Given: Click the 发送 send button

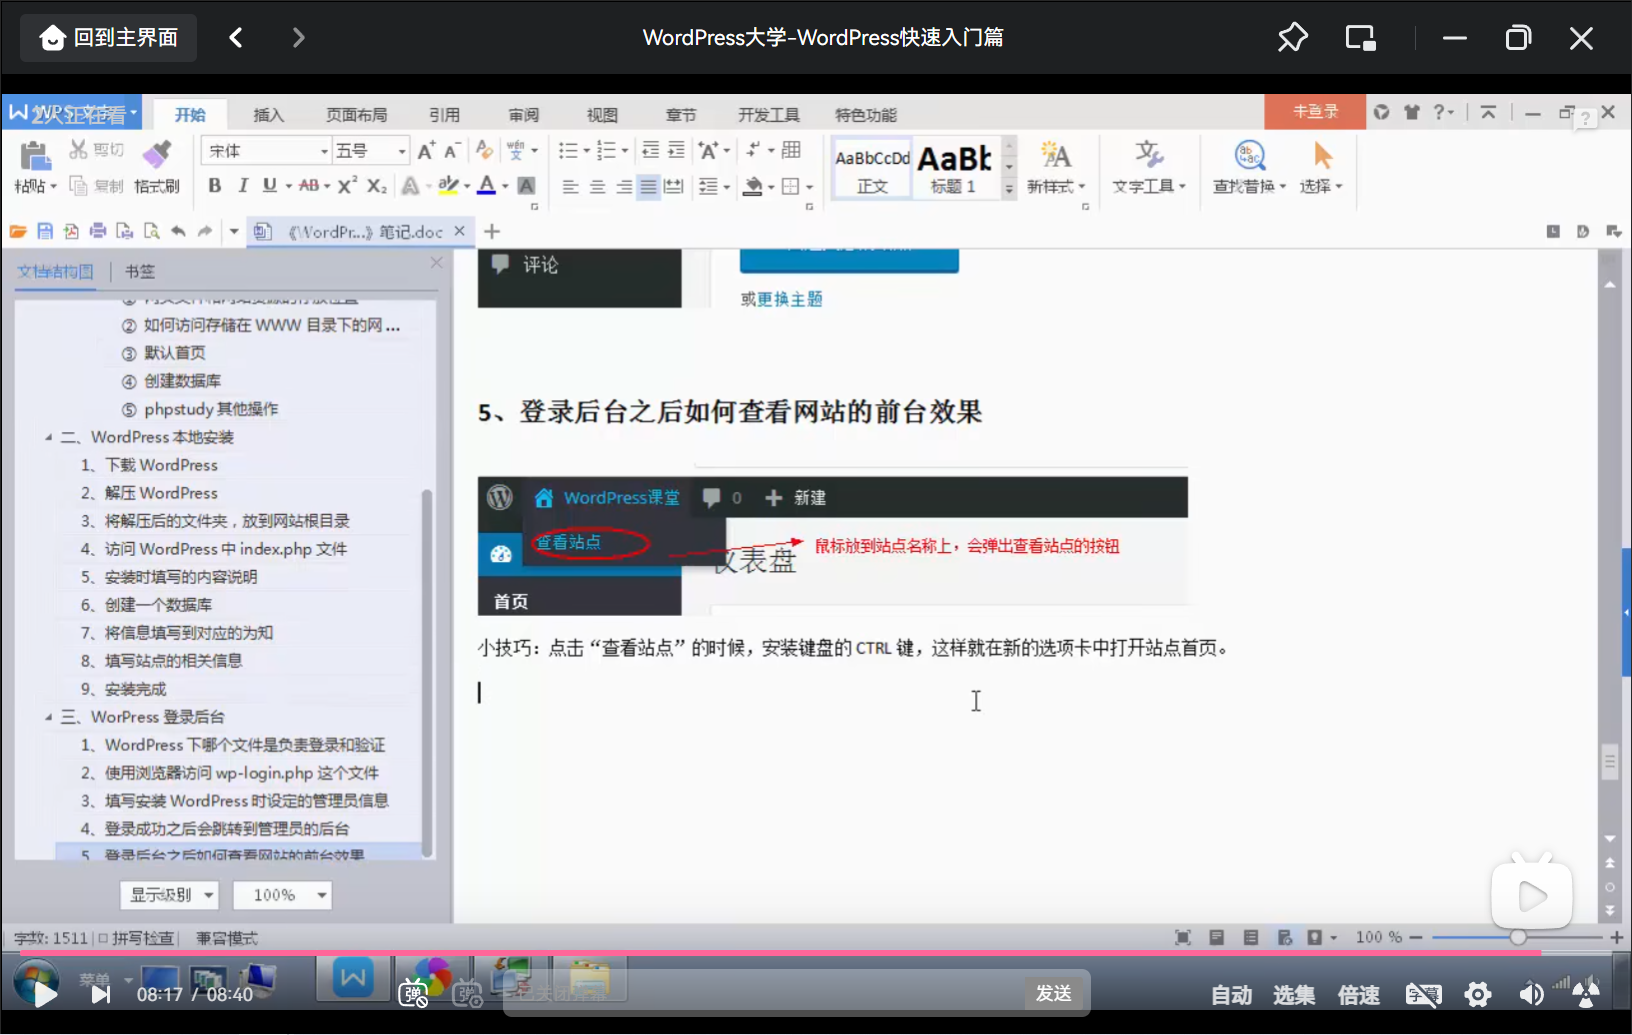Looking at the screenshot, I should click(x=1054, y=993).
